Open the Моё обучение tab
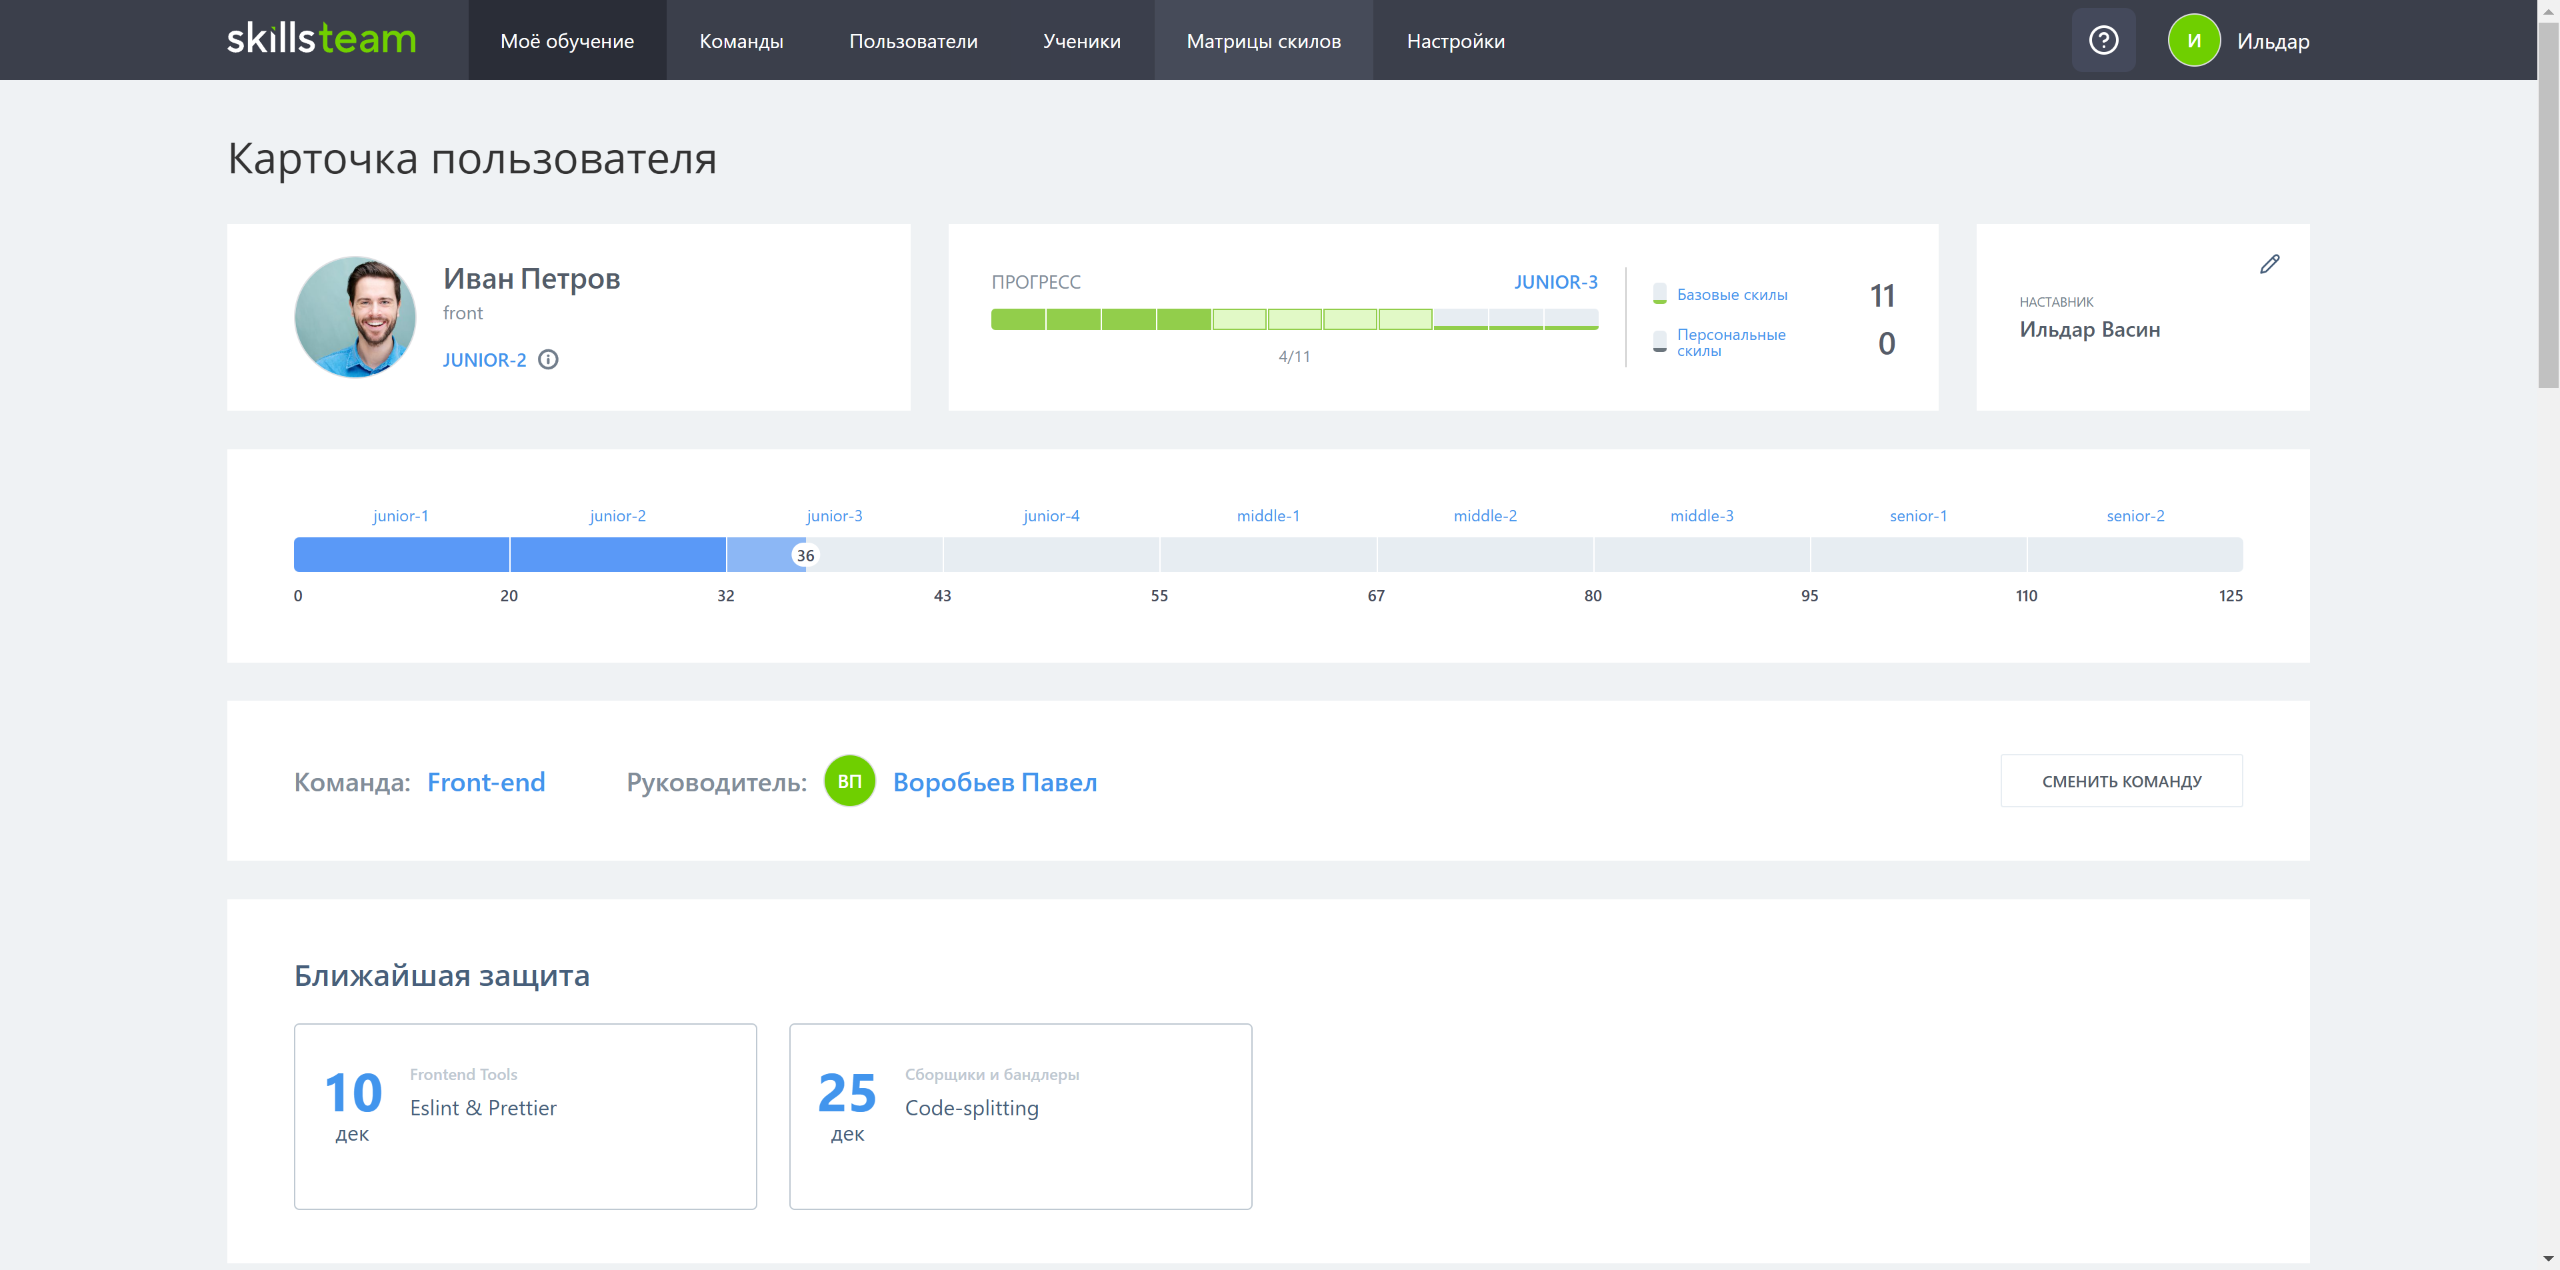 (x=567, y=41)
